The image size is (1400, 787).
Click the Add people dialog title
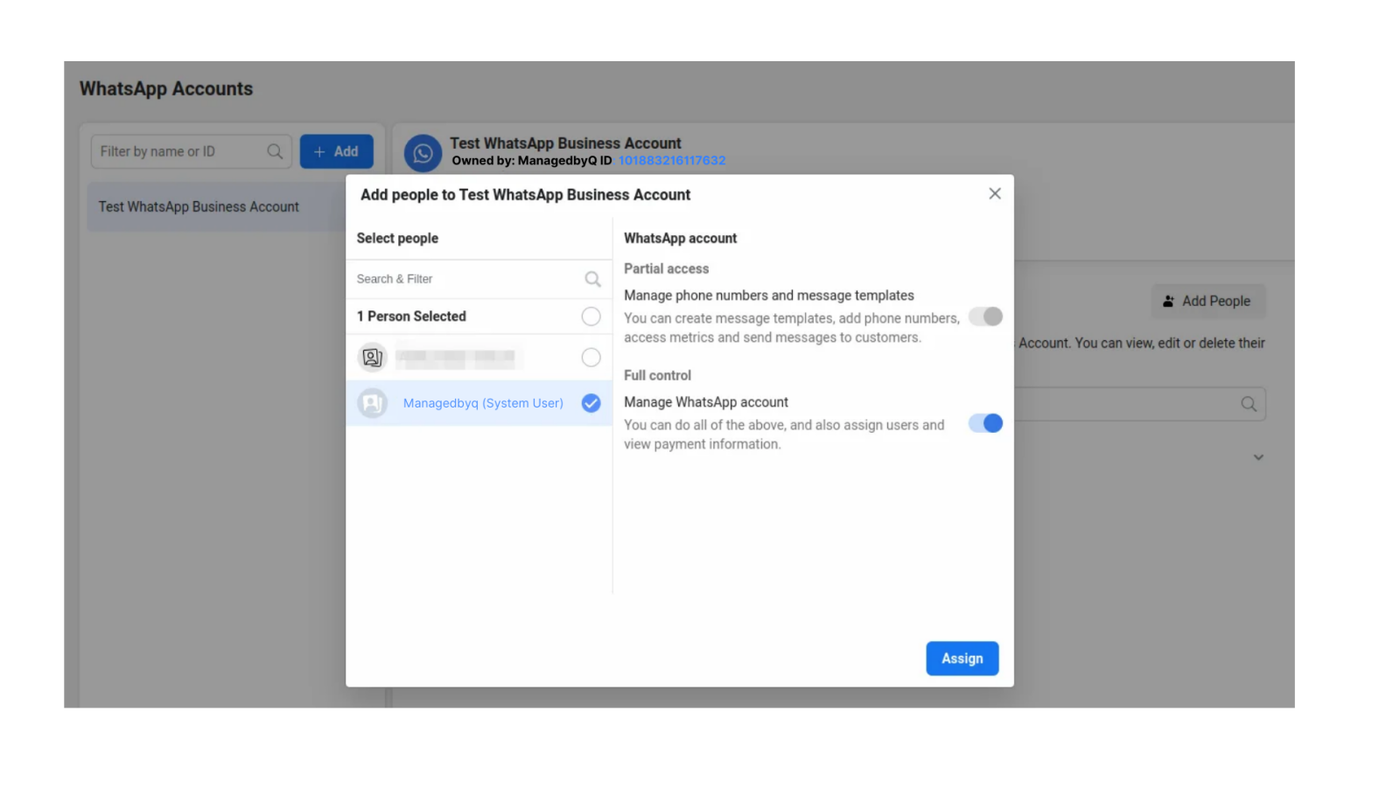click(525, 195)
